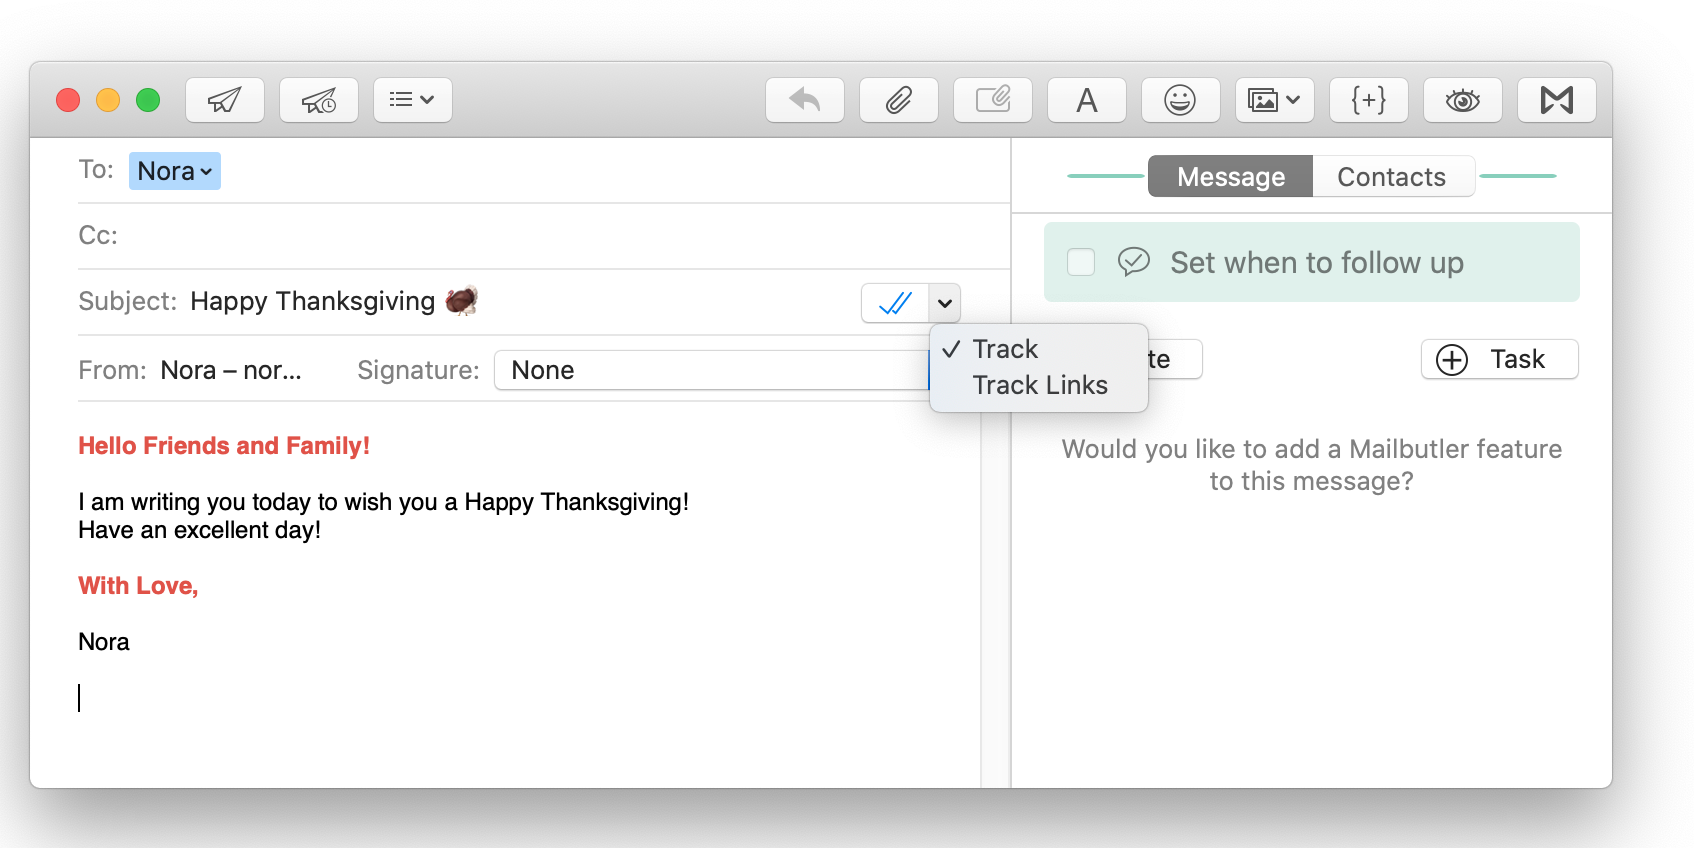Screen dimensions: 1694x848
Task: Click the Set when to follow up label
Action: coord(1317,263)
